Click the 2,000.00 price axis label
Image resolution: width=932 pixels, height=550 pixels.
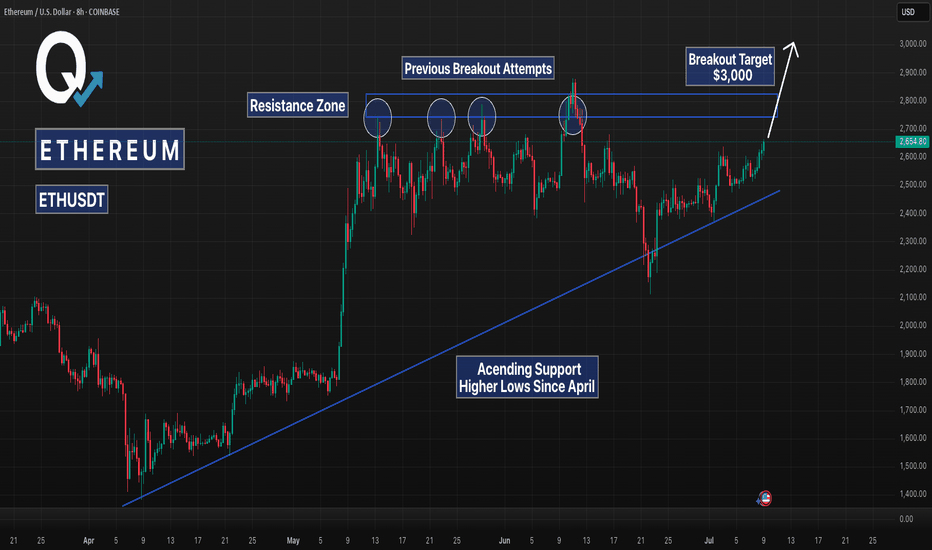(912, 325)
